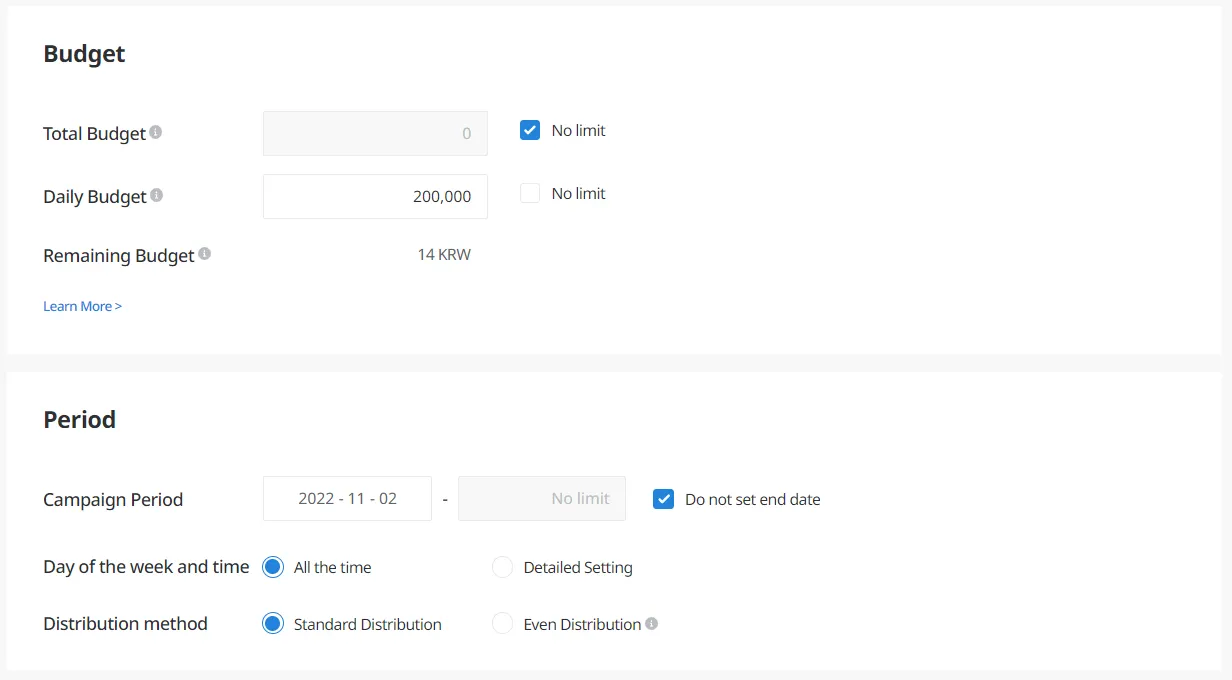Image resolution: width=1232 pixels, height=680 pixels.
Task: Uncheck the Total Budget No limit checkbox
Action: [530, 130]
